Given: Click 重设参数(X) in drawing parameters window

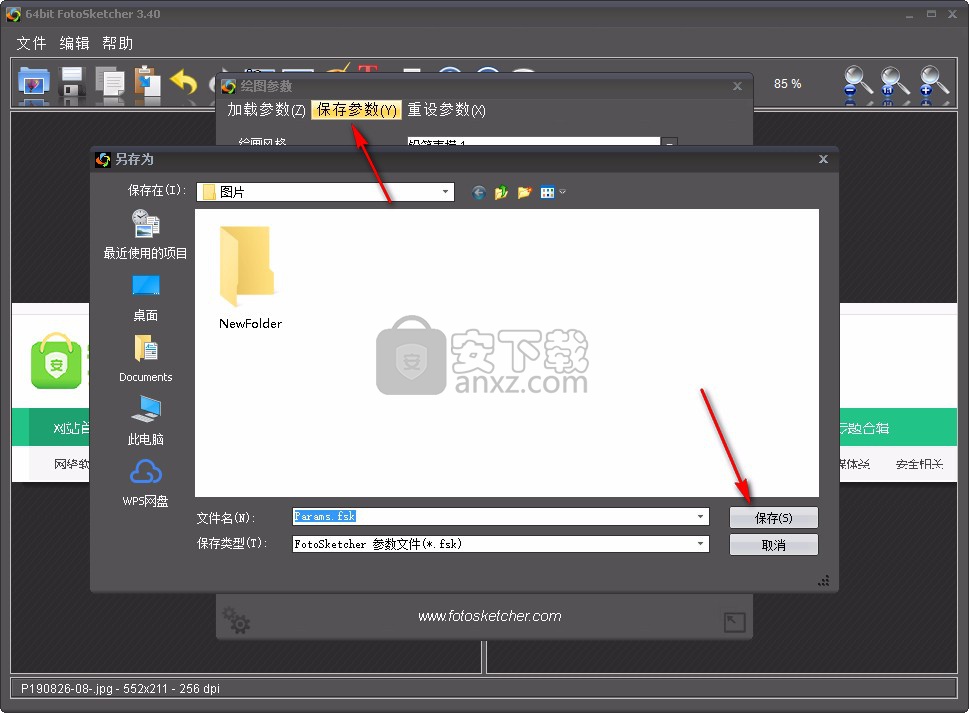Looking at the screenshot, I should 446,110.
